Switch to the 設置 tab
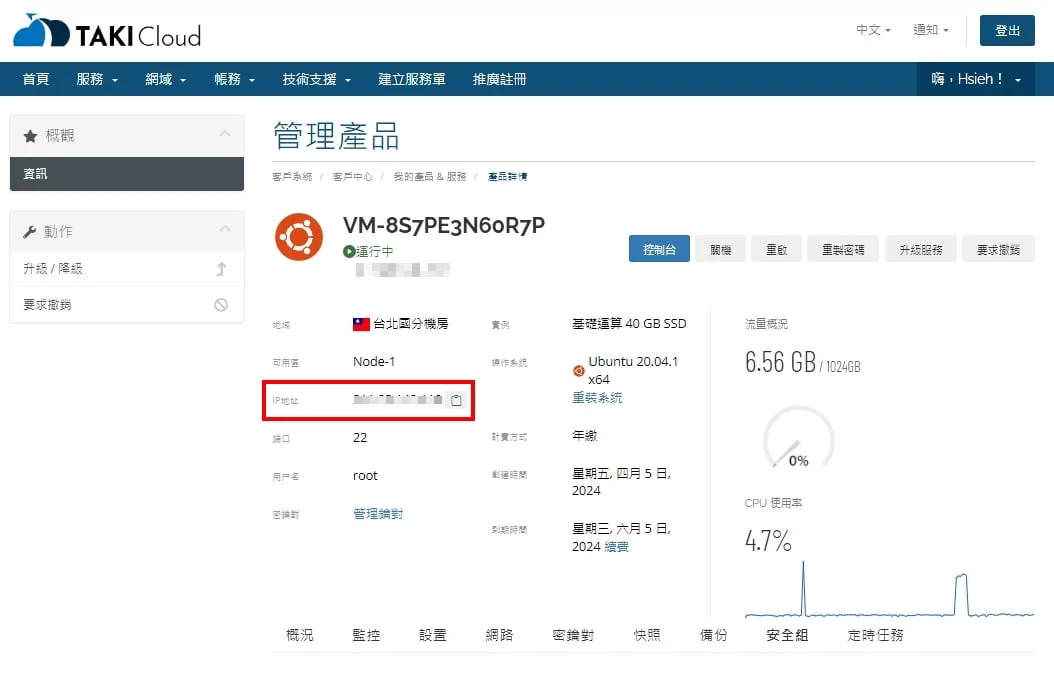Screen dimensions: 1054x674 click(x=433, y=635)
